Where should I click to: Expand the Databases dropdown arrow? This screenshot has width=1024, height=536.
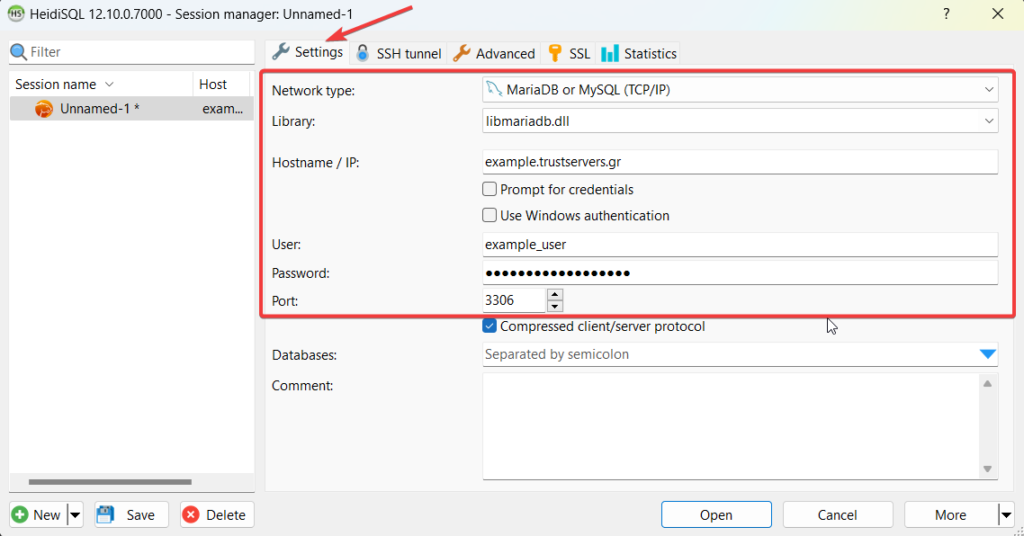point(987,354)
